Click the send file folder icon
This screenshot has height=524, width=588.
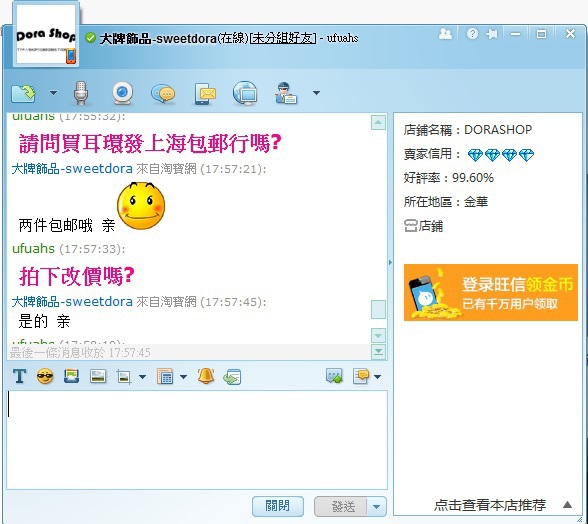[x=23, y=93]
